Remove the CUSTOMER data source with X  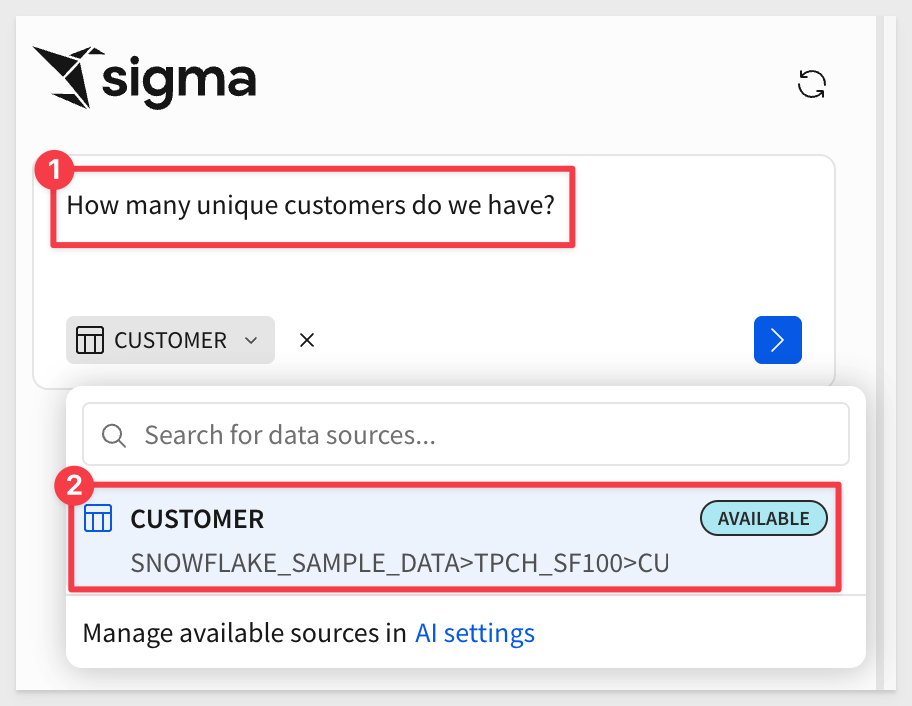307,340
